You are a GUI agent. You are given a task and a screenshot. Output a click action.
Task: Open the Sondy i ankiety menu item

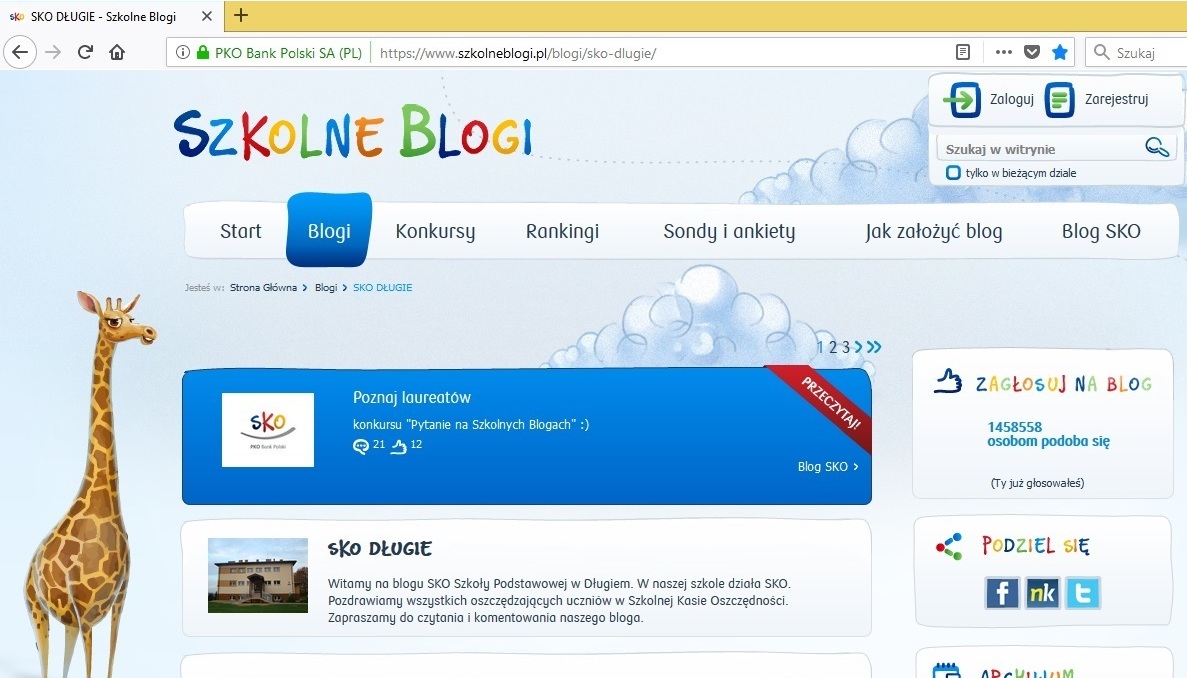[729, 231]
